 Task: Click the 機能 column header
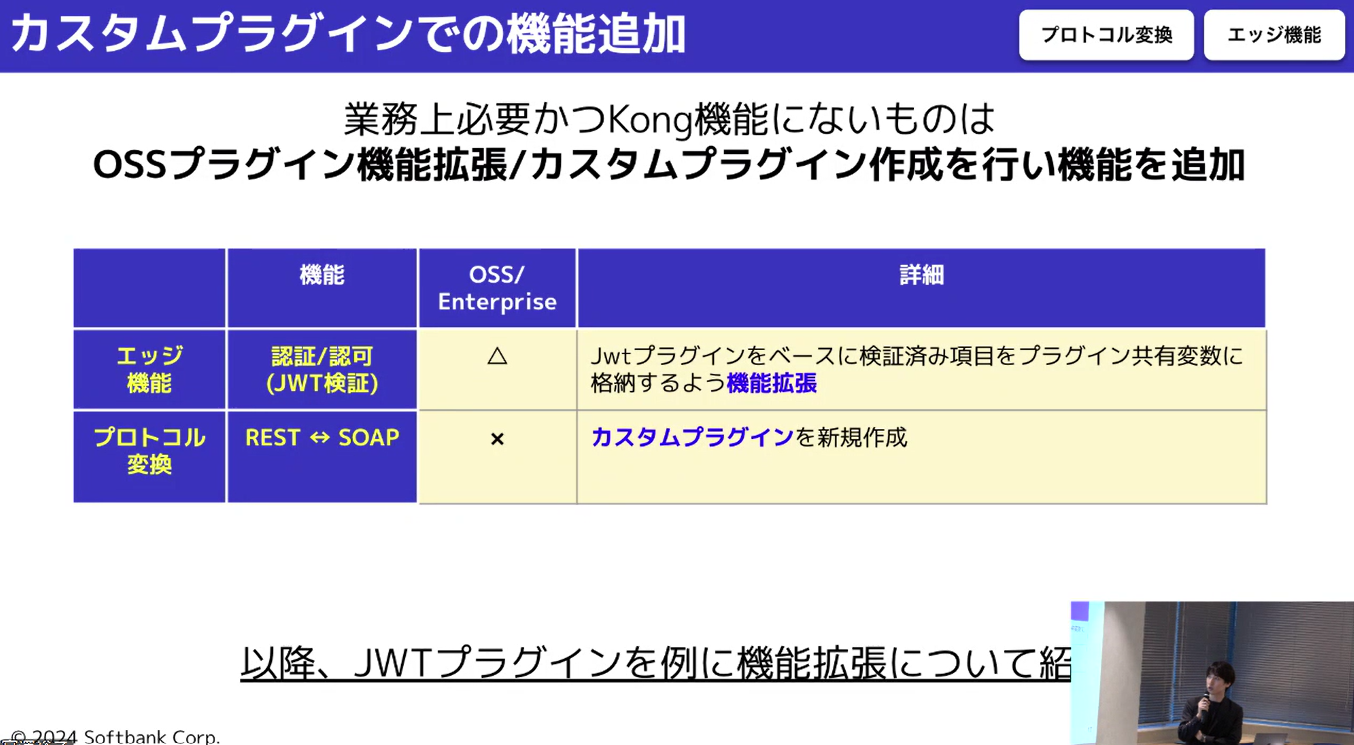click(x=322, y=288)
